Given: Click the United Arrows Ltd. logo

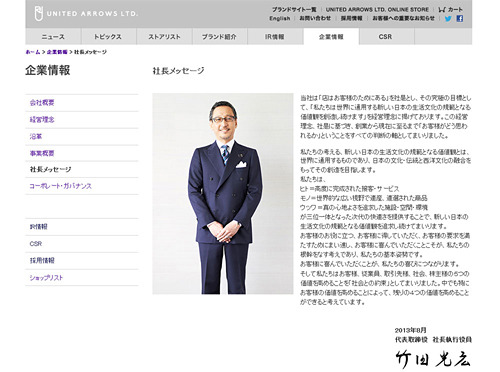Looking at the screenshot, I should pos(86,14).
